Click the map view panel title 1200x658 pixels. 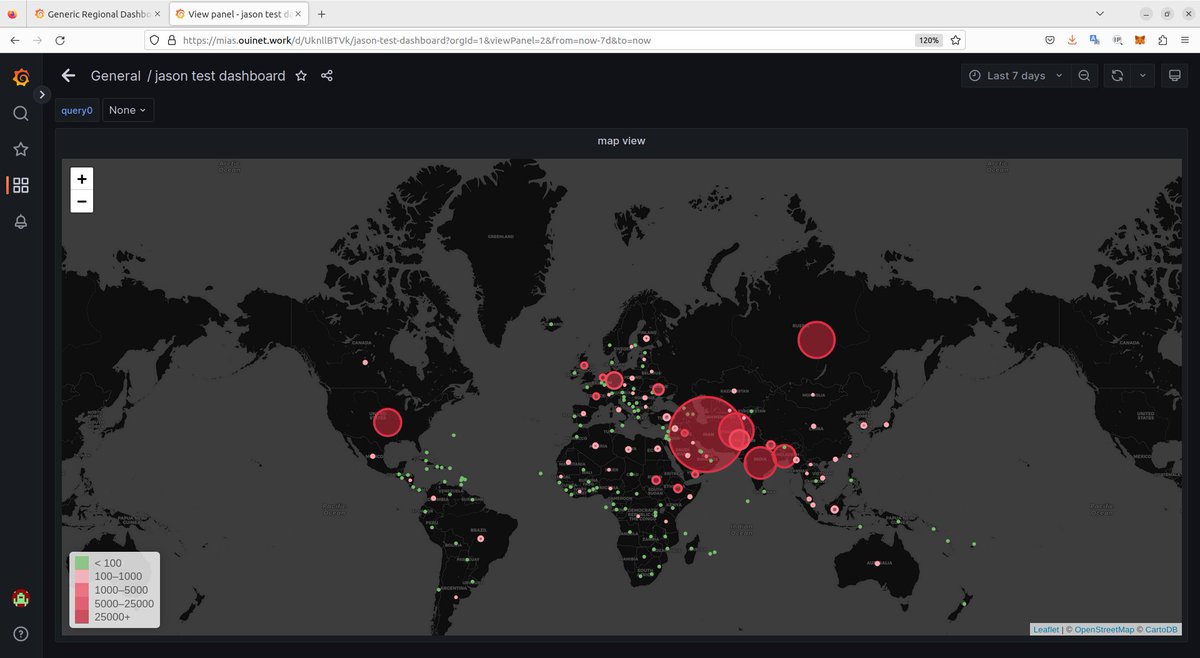(x=621, y=141)
